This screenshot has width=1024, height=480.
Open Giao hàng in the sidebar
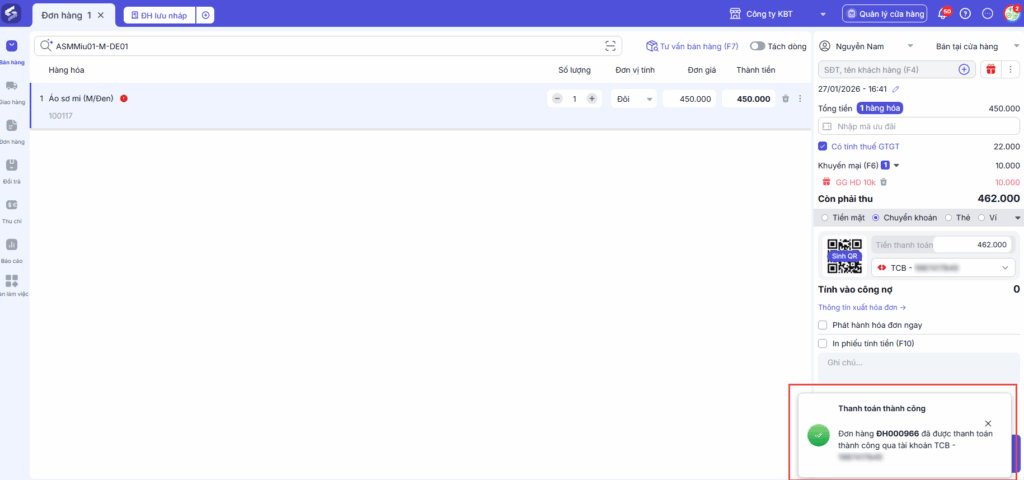pos(12,92)
